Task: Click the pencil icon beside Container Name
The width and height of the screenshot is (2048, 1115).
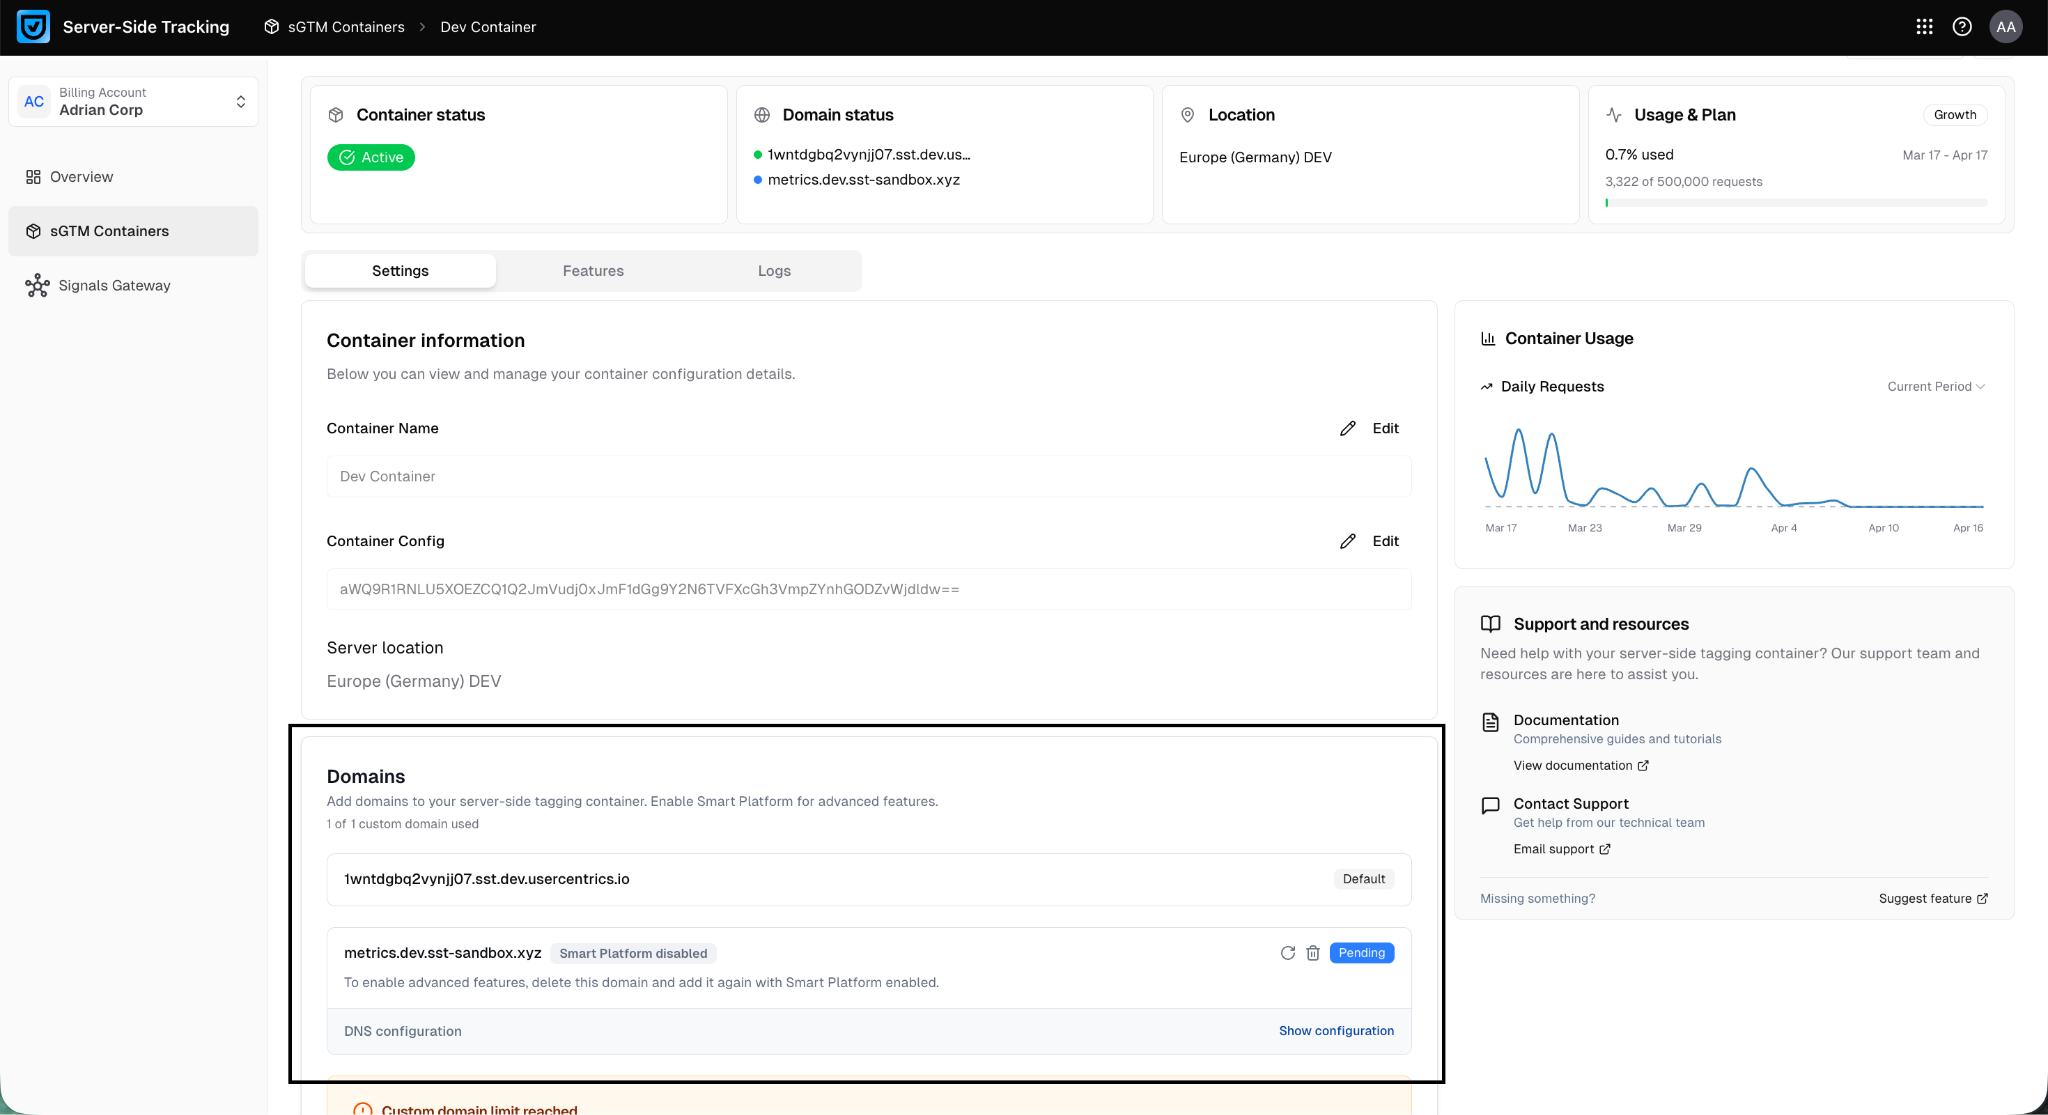Action: tap(1348, 428)
